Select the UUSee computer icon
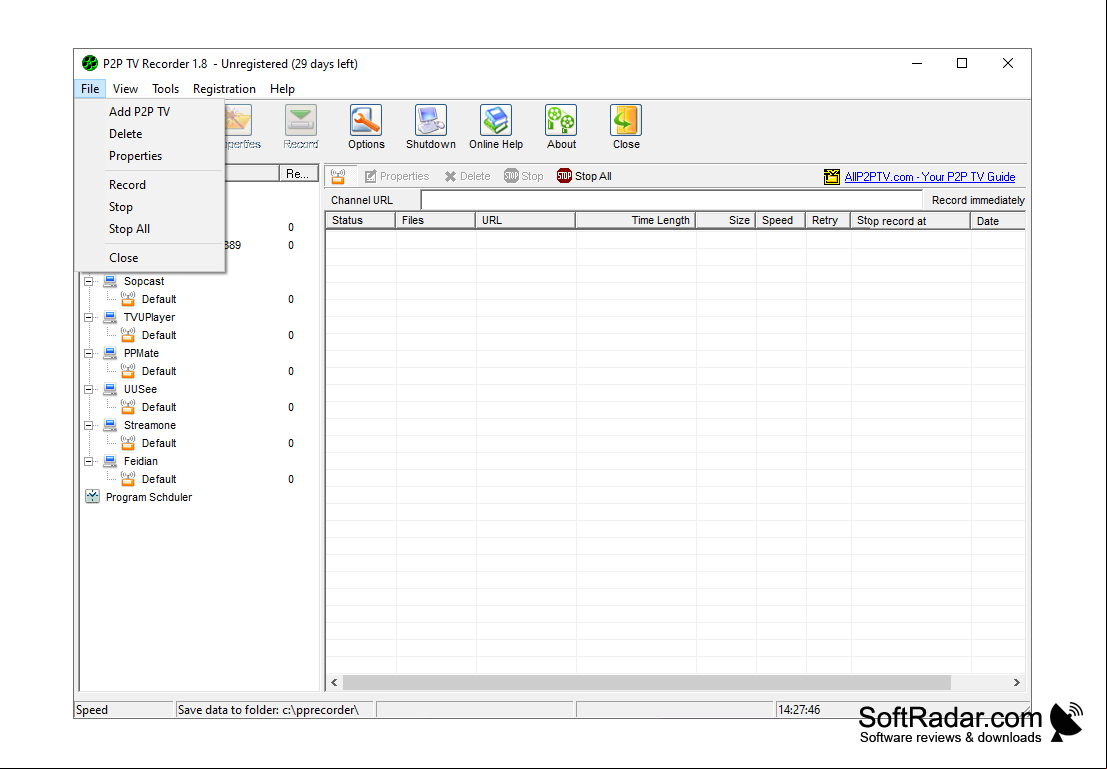Image resolution: width=1107 pixels, height=769 pixels. 110,389
